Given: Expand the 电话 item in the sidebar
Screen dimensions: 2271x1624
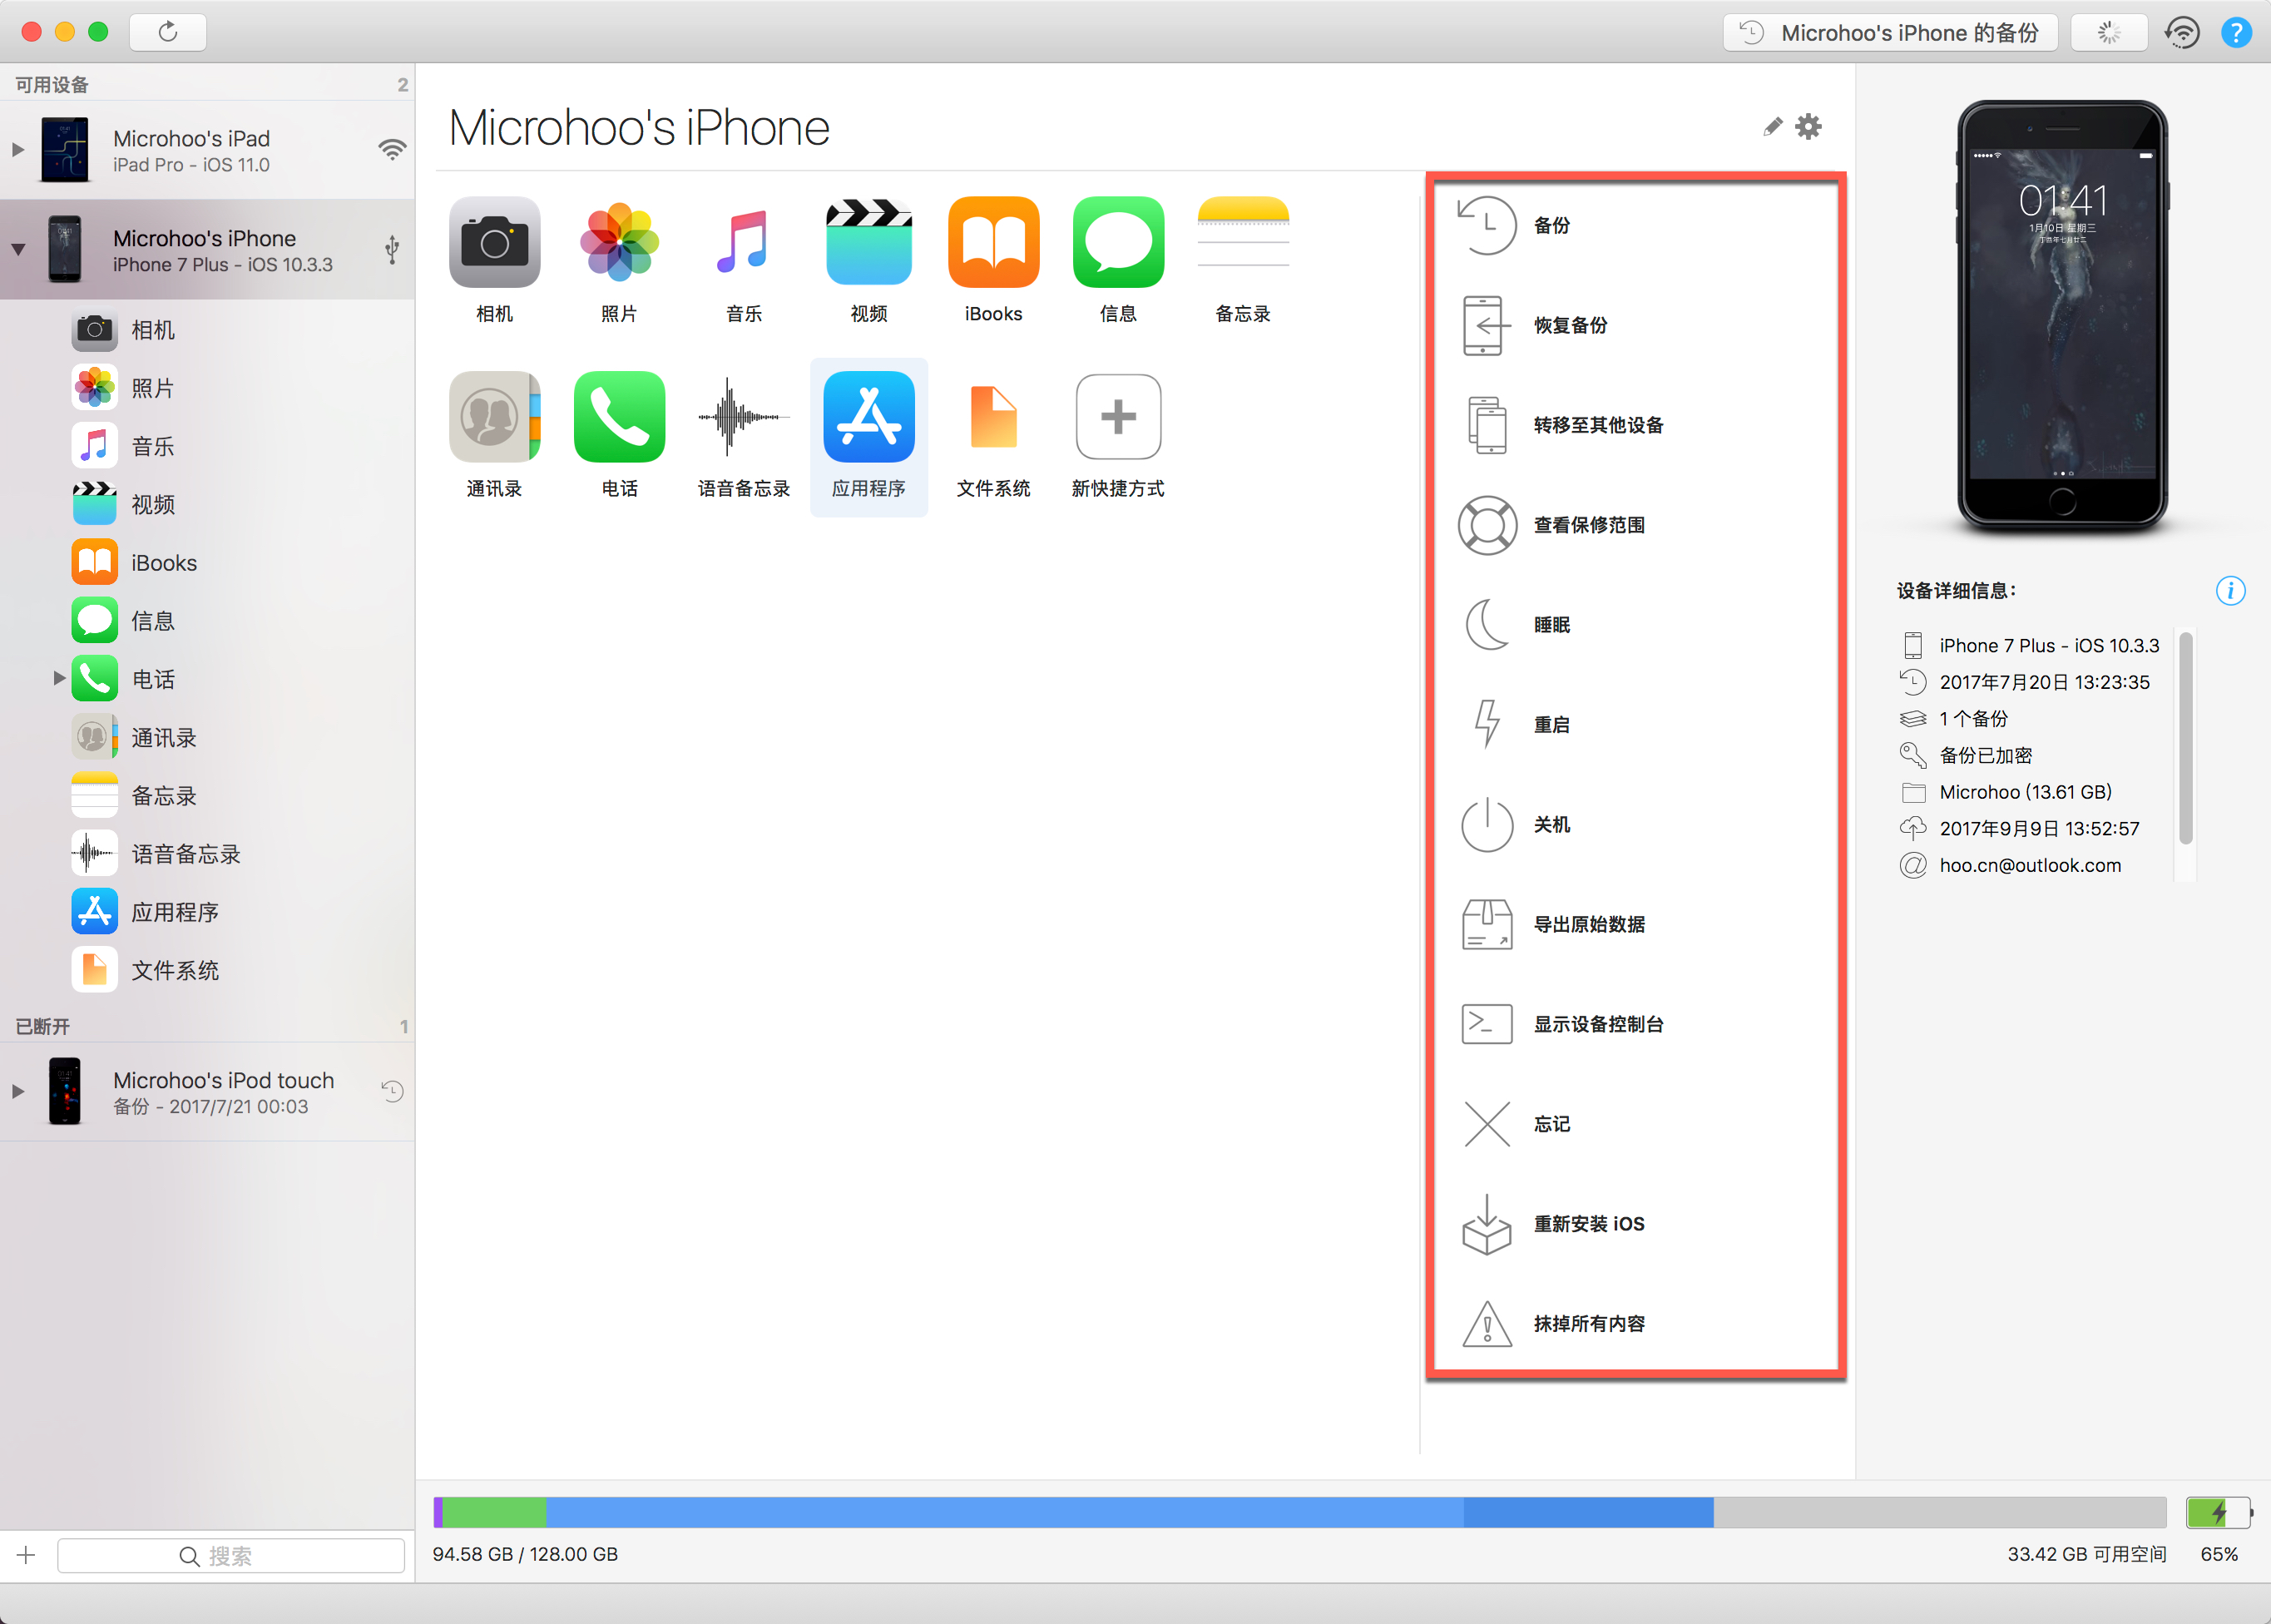Looking at the screenshot, I should coord(59,678).
